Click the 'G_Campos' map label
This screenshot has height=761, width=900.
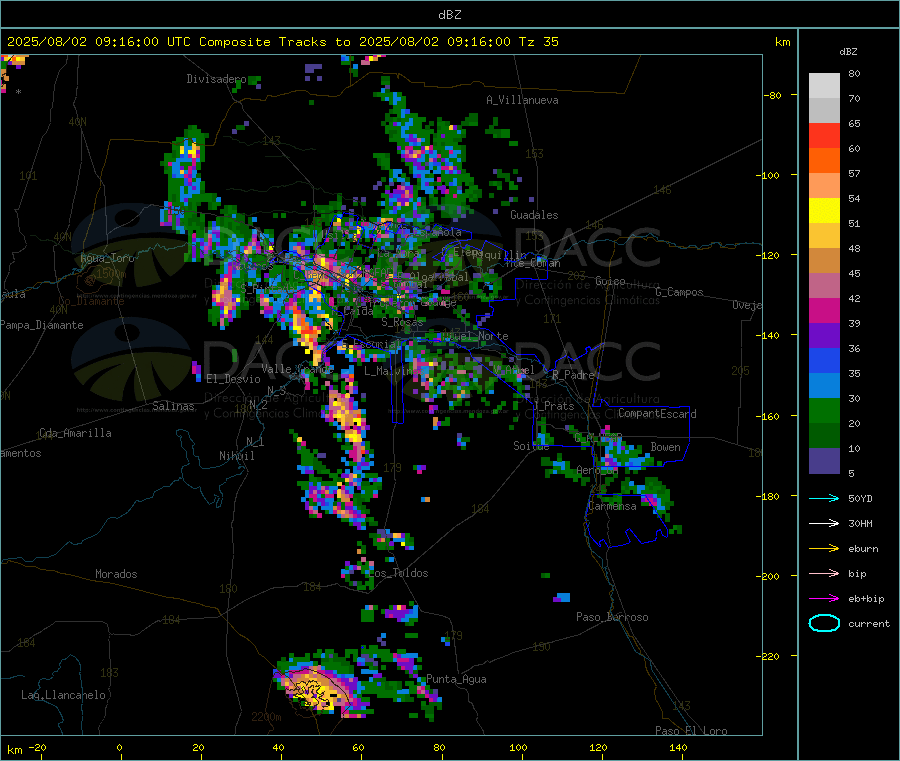click(x=679, y=292)
